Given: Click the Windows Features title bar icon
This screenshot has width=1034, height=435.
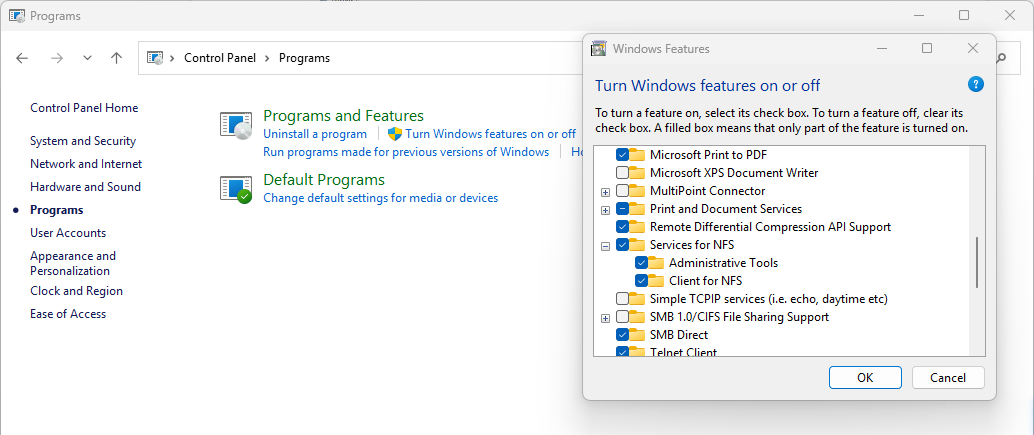Looking at the screenshot, I should point(599,48).
